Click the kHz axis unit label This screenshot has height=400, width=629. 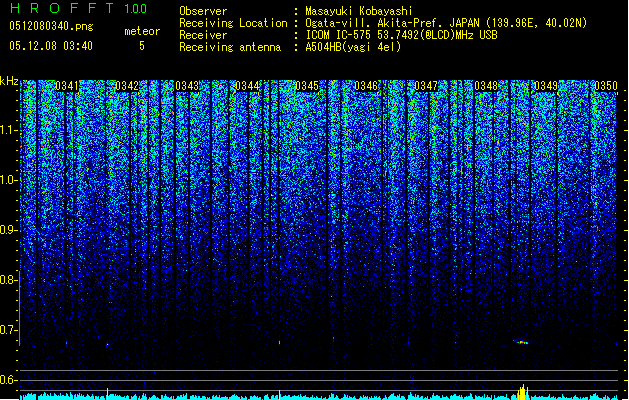[x=9, y=81]
